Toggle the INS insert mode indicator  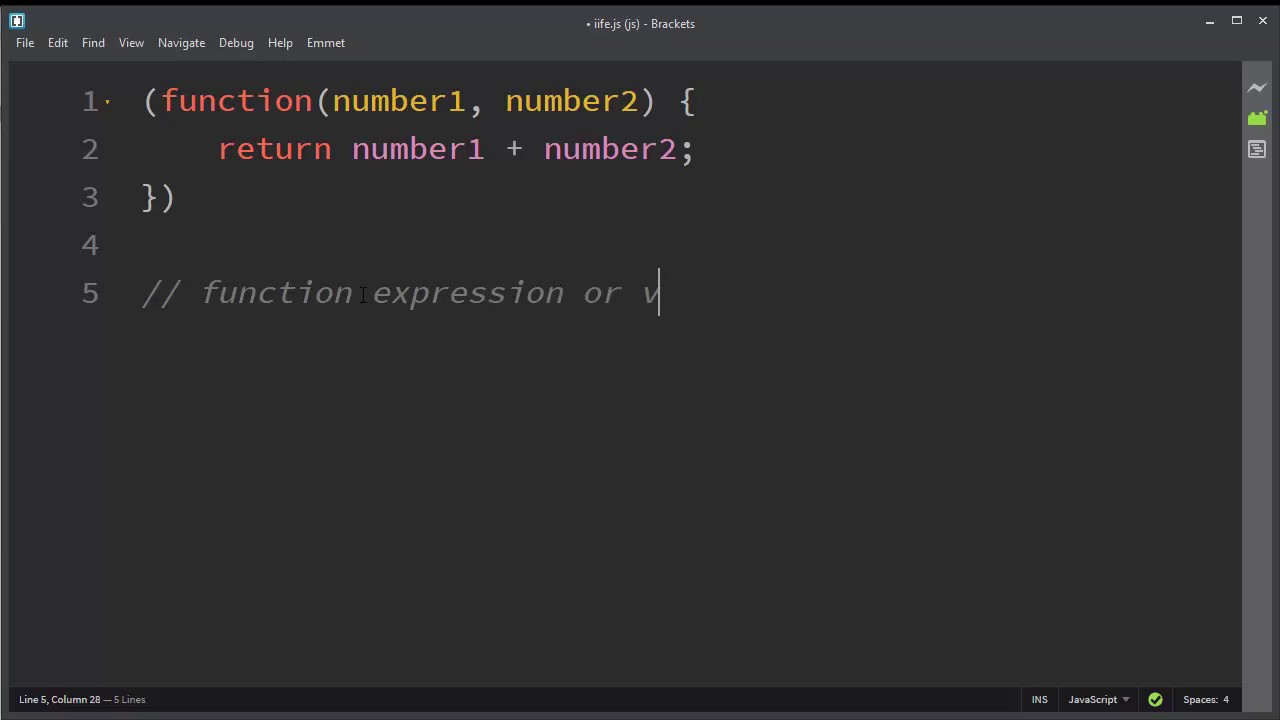(x=1040, y=700)
